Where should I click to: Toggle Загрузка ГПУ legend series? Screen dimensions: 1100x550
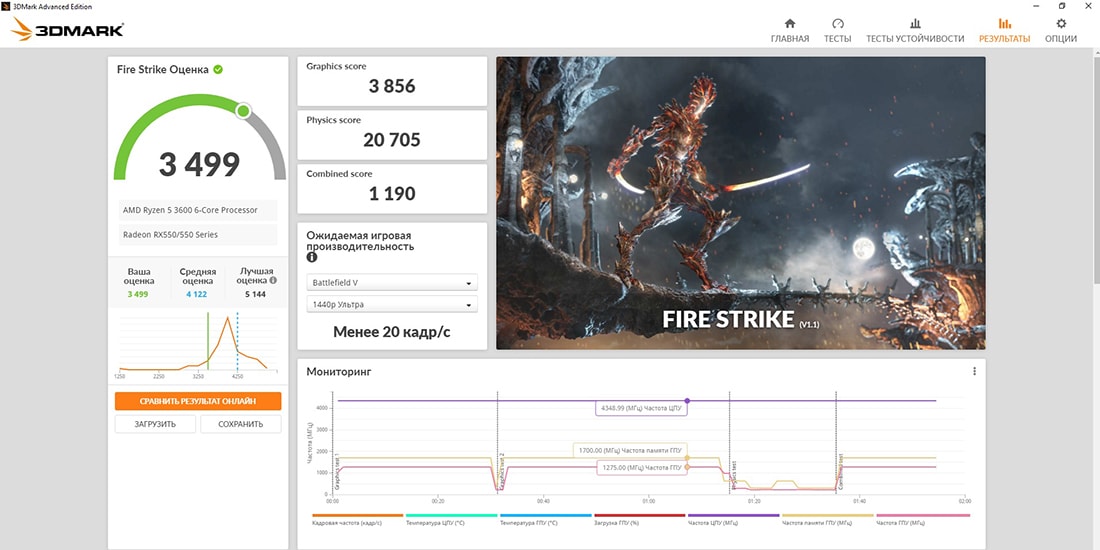tap(639, 520)
